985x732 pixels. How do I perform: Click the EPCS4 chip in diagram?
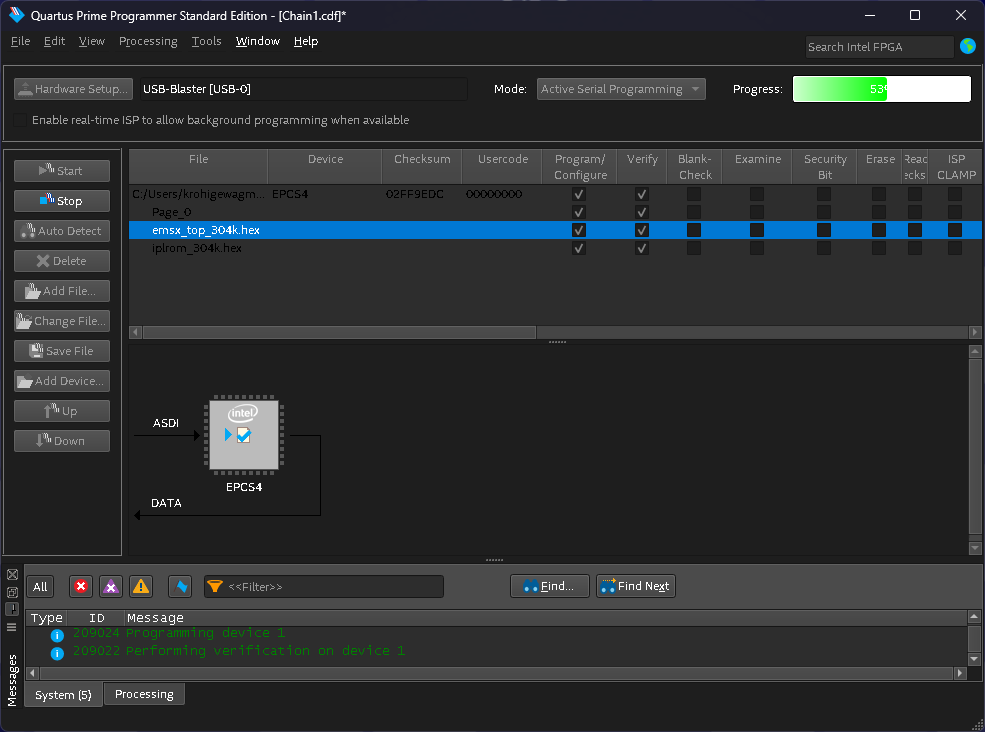[244, 435]
